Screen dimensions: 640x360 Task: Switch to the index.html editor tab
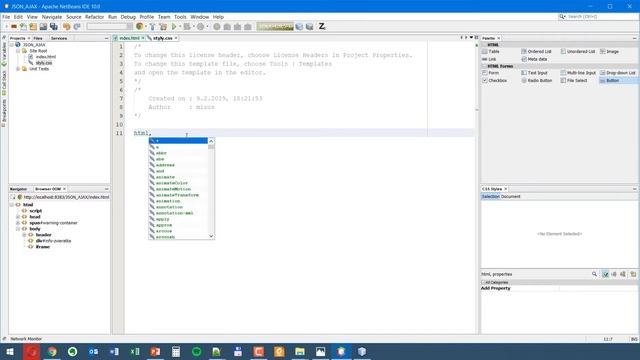(x=129, y=38)
